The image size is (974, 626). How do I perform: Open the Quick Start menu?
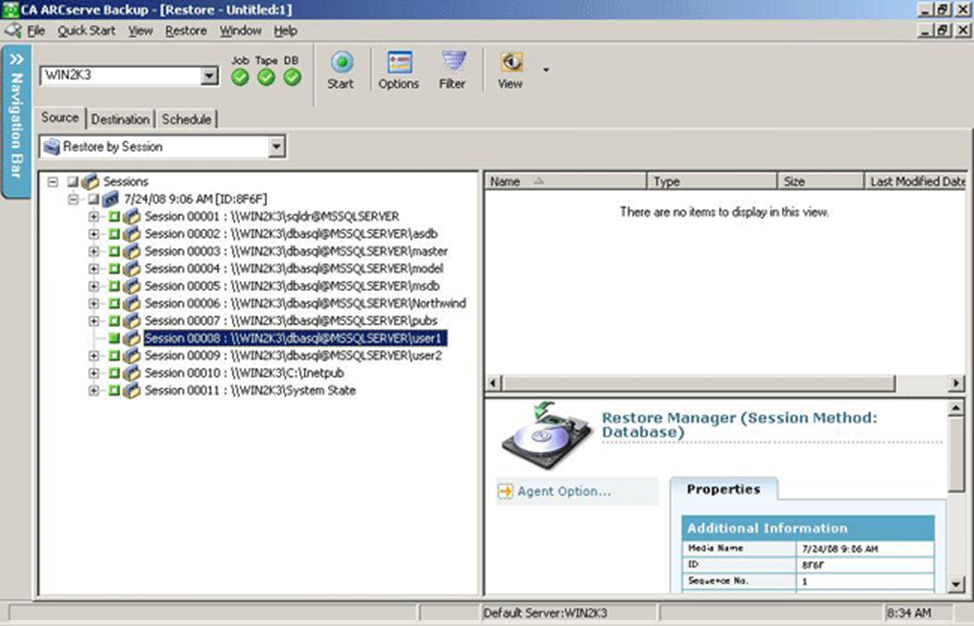click(86, 30)
